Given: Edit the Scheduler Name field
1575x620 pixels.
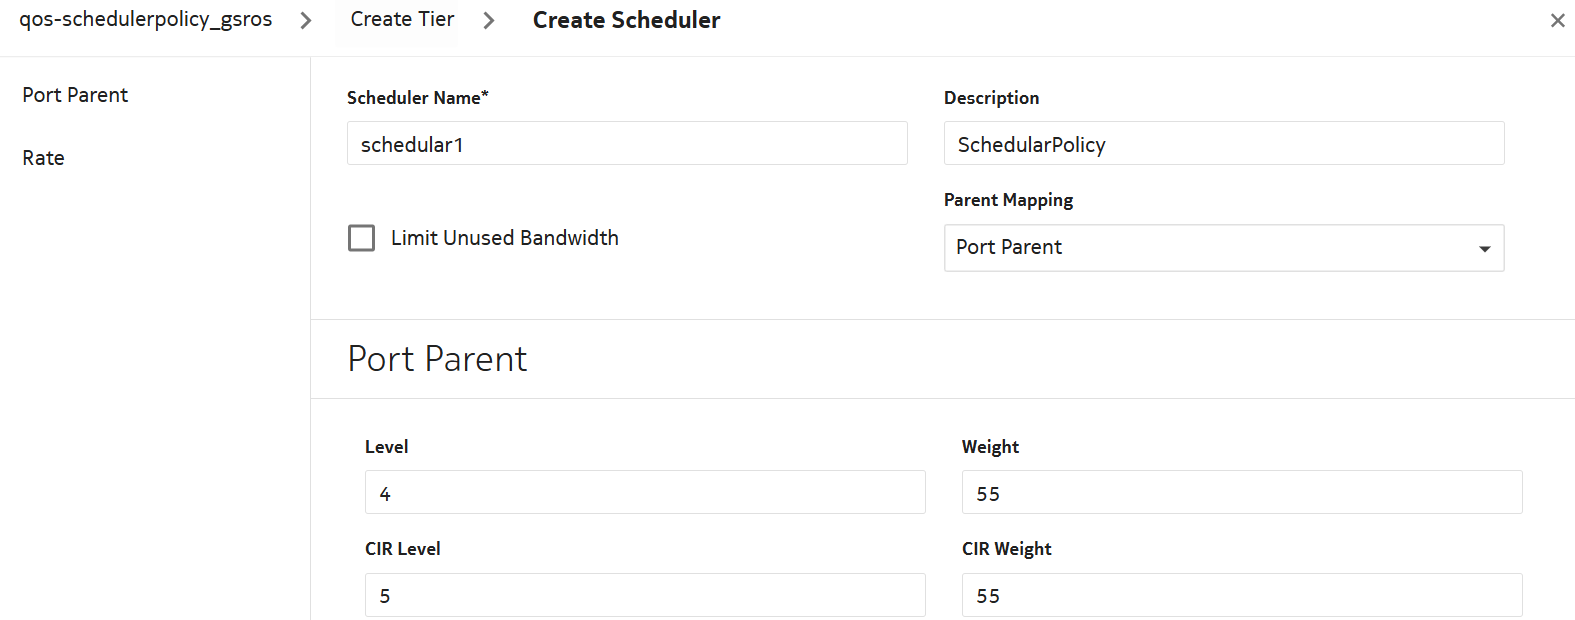Looking at the screenshot, I should [627, 144].
